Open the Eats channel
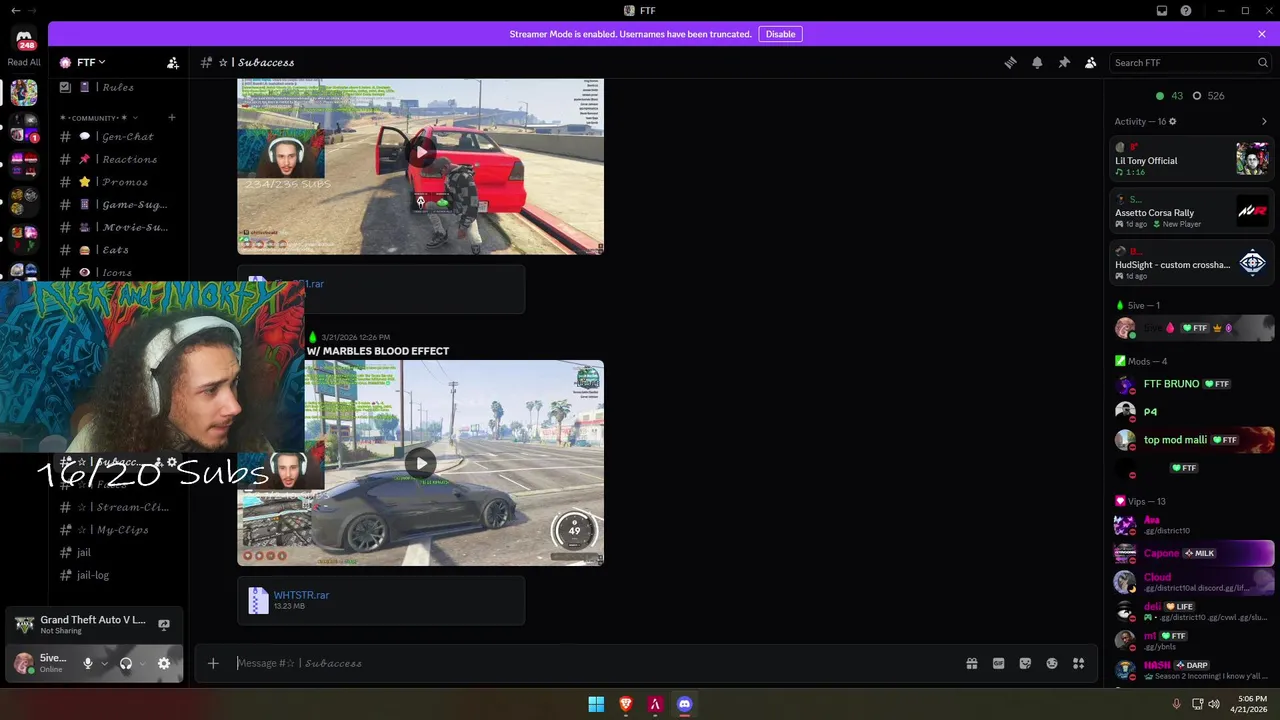This screenshot has width=1280, height=720. pyautogui.click(x=116, y=250)
